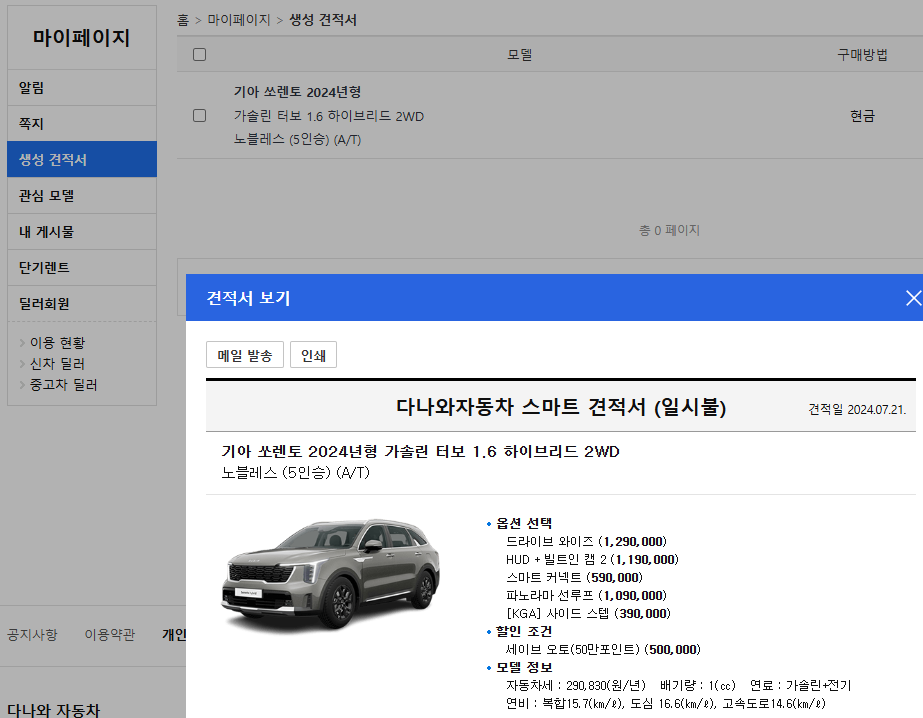Open 이용약관 footer link
The height and width of the screenshot is (718, 923).
pos(109,634)
